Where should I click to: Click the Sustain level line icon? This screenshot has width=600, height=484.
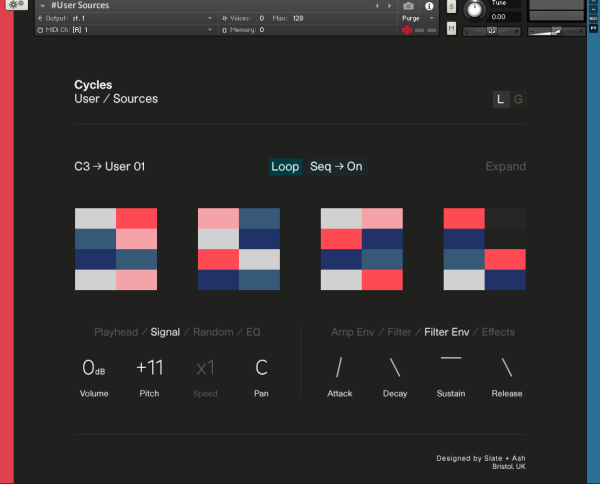[x=451, y=358]
